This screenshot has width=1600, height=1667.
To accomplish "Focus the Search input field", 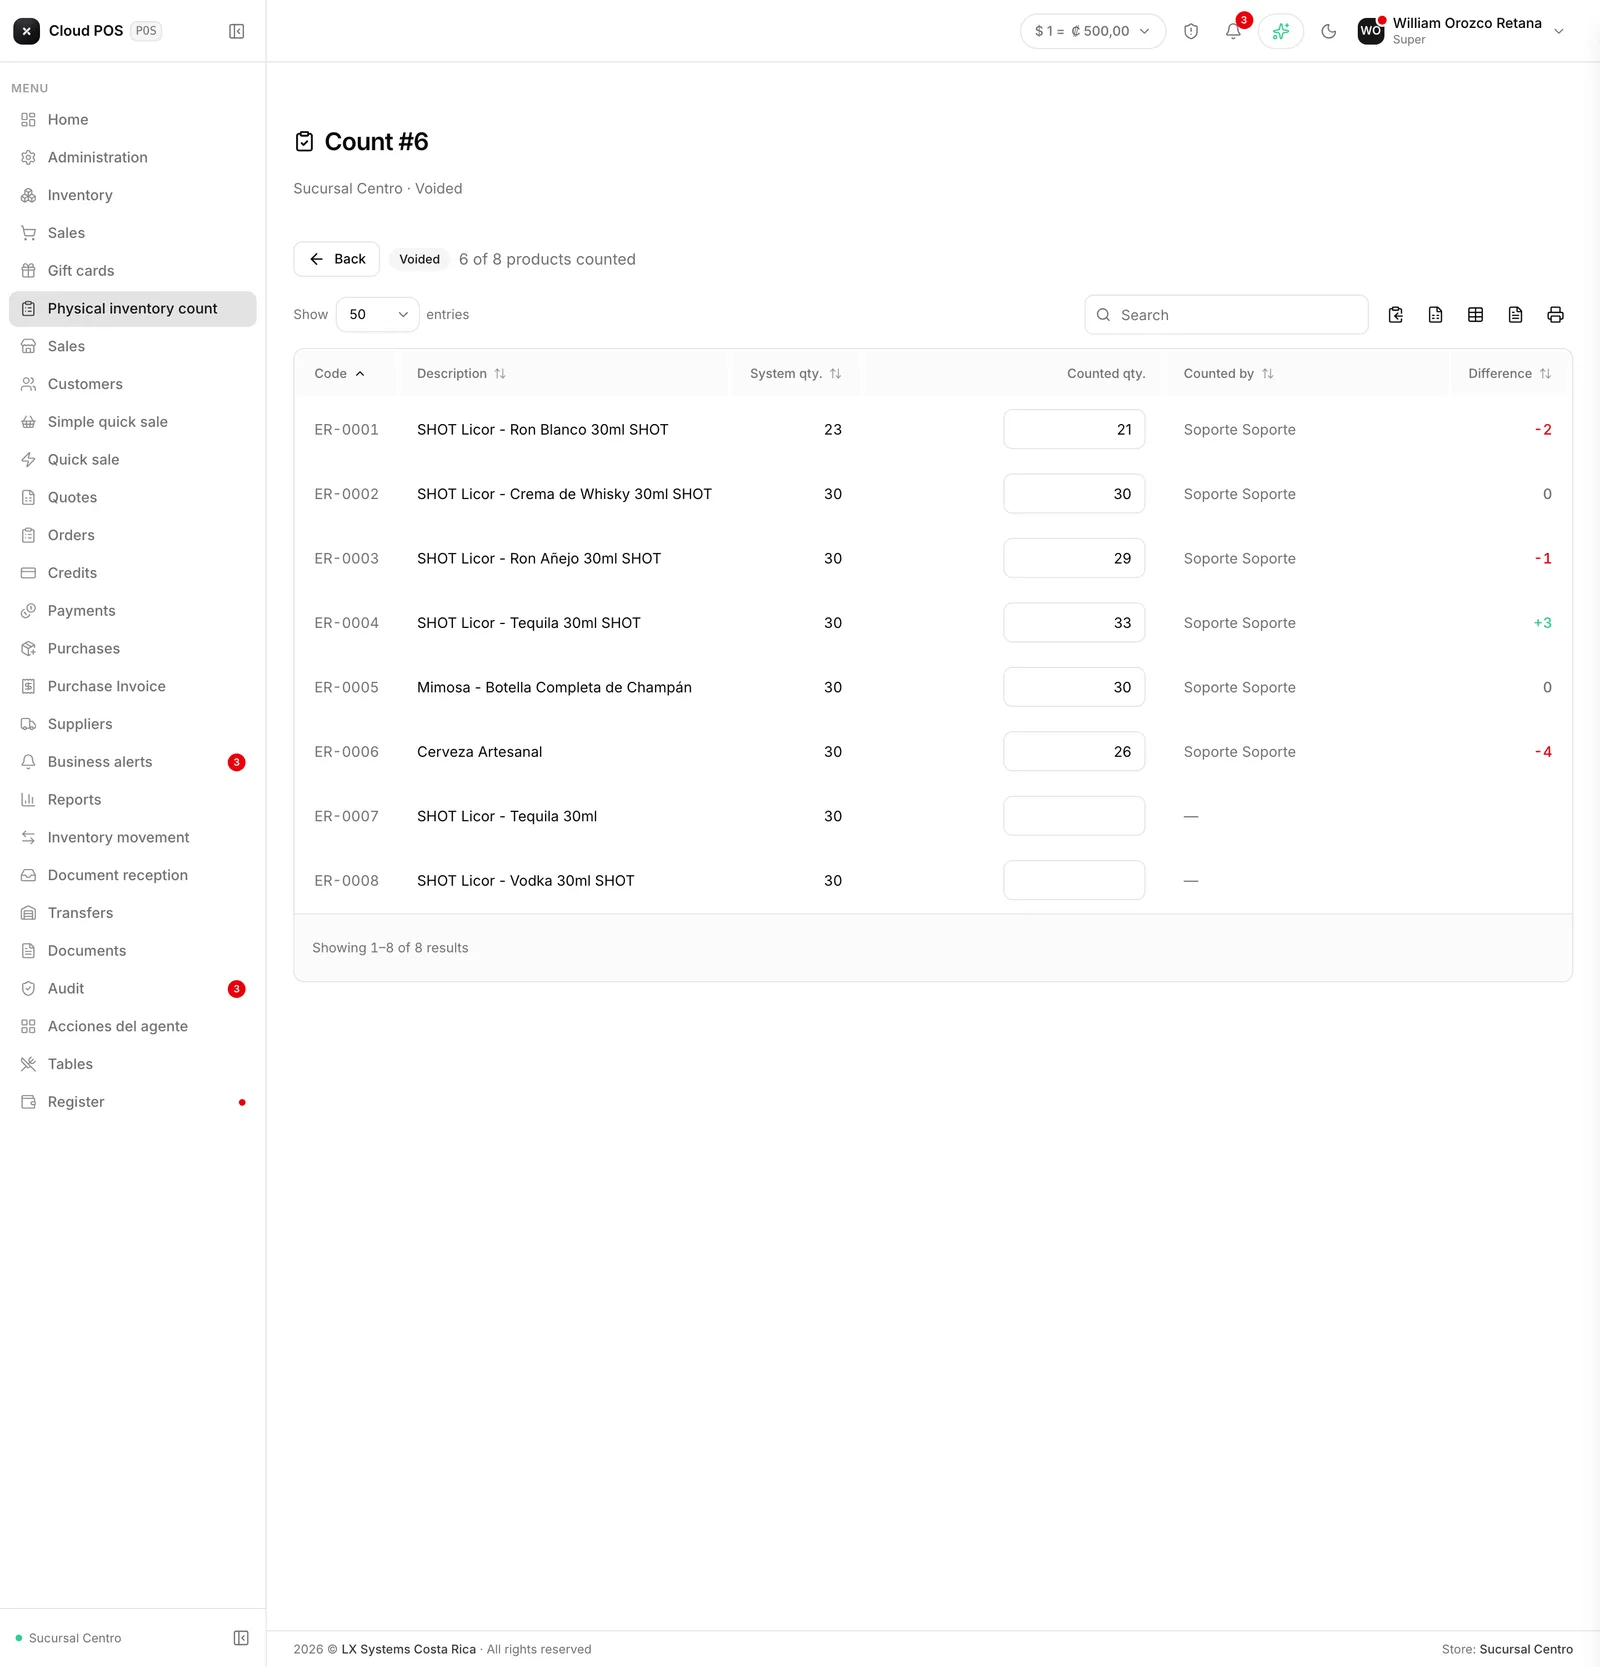I will (1226, 315).
